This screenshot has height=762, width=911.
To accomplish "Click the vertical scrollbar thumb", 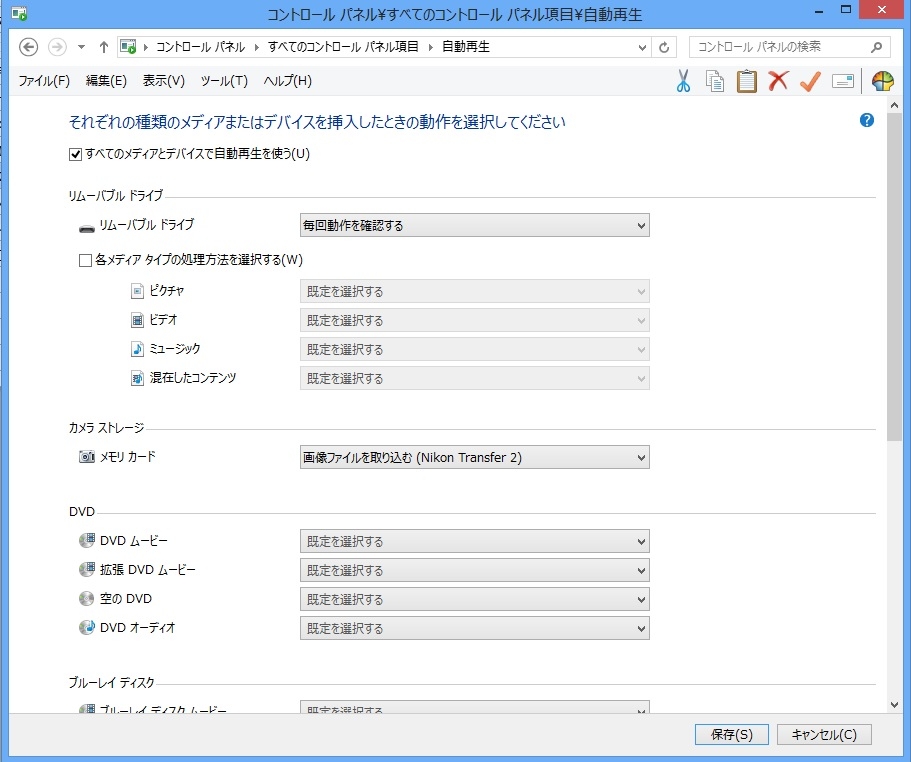I will tap(894, 277).
